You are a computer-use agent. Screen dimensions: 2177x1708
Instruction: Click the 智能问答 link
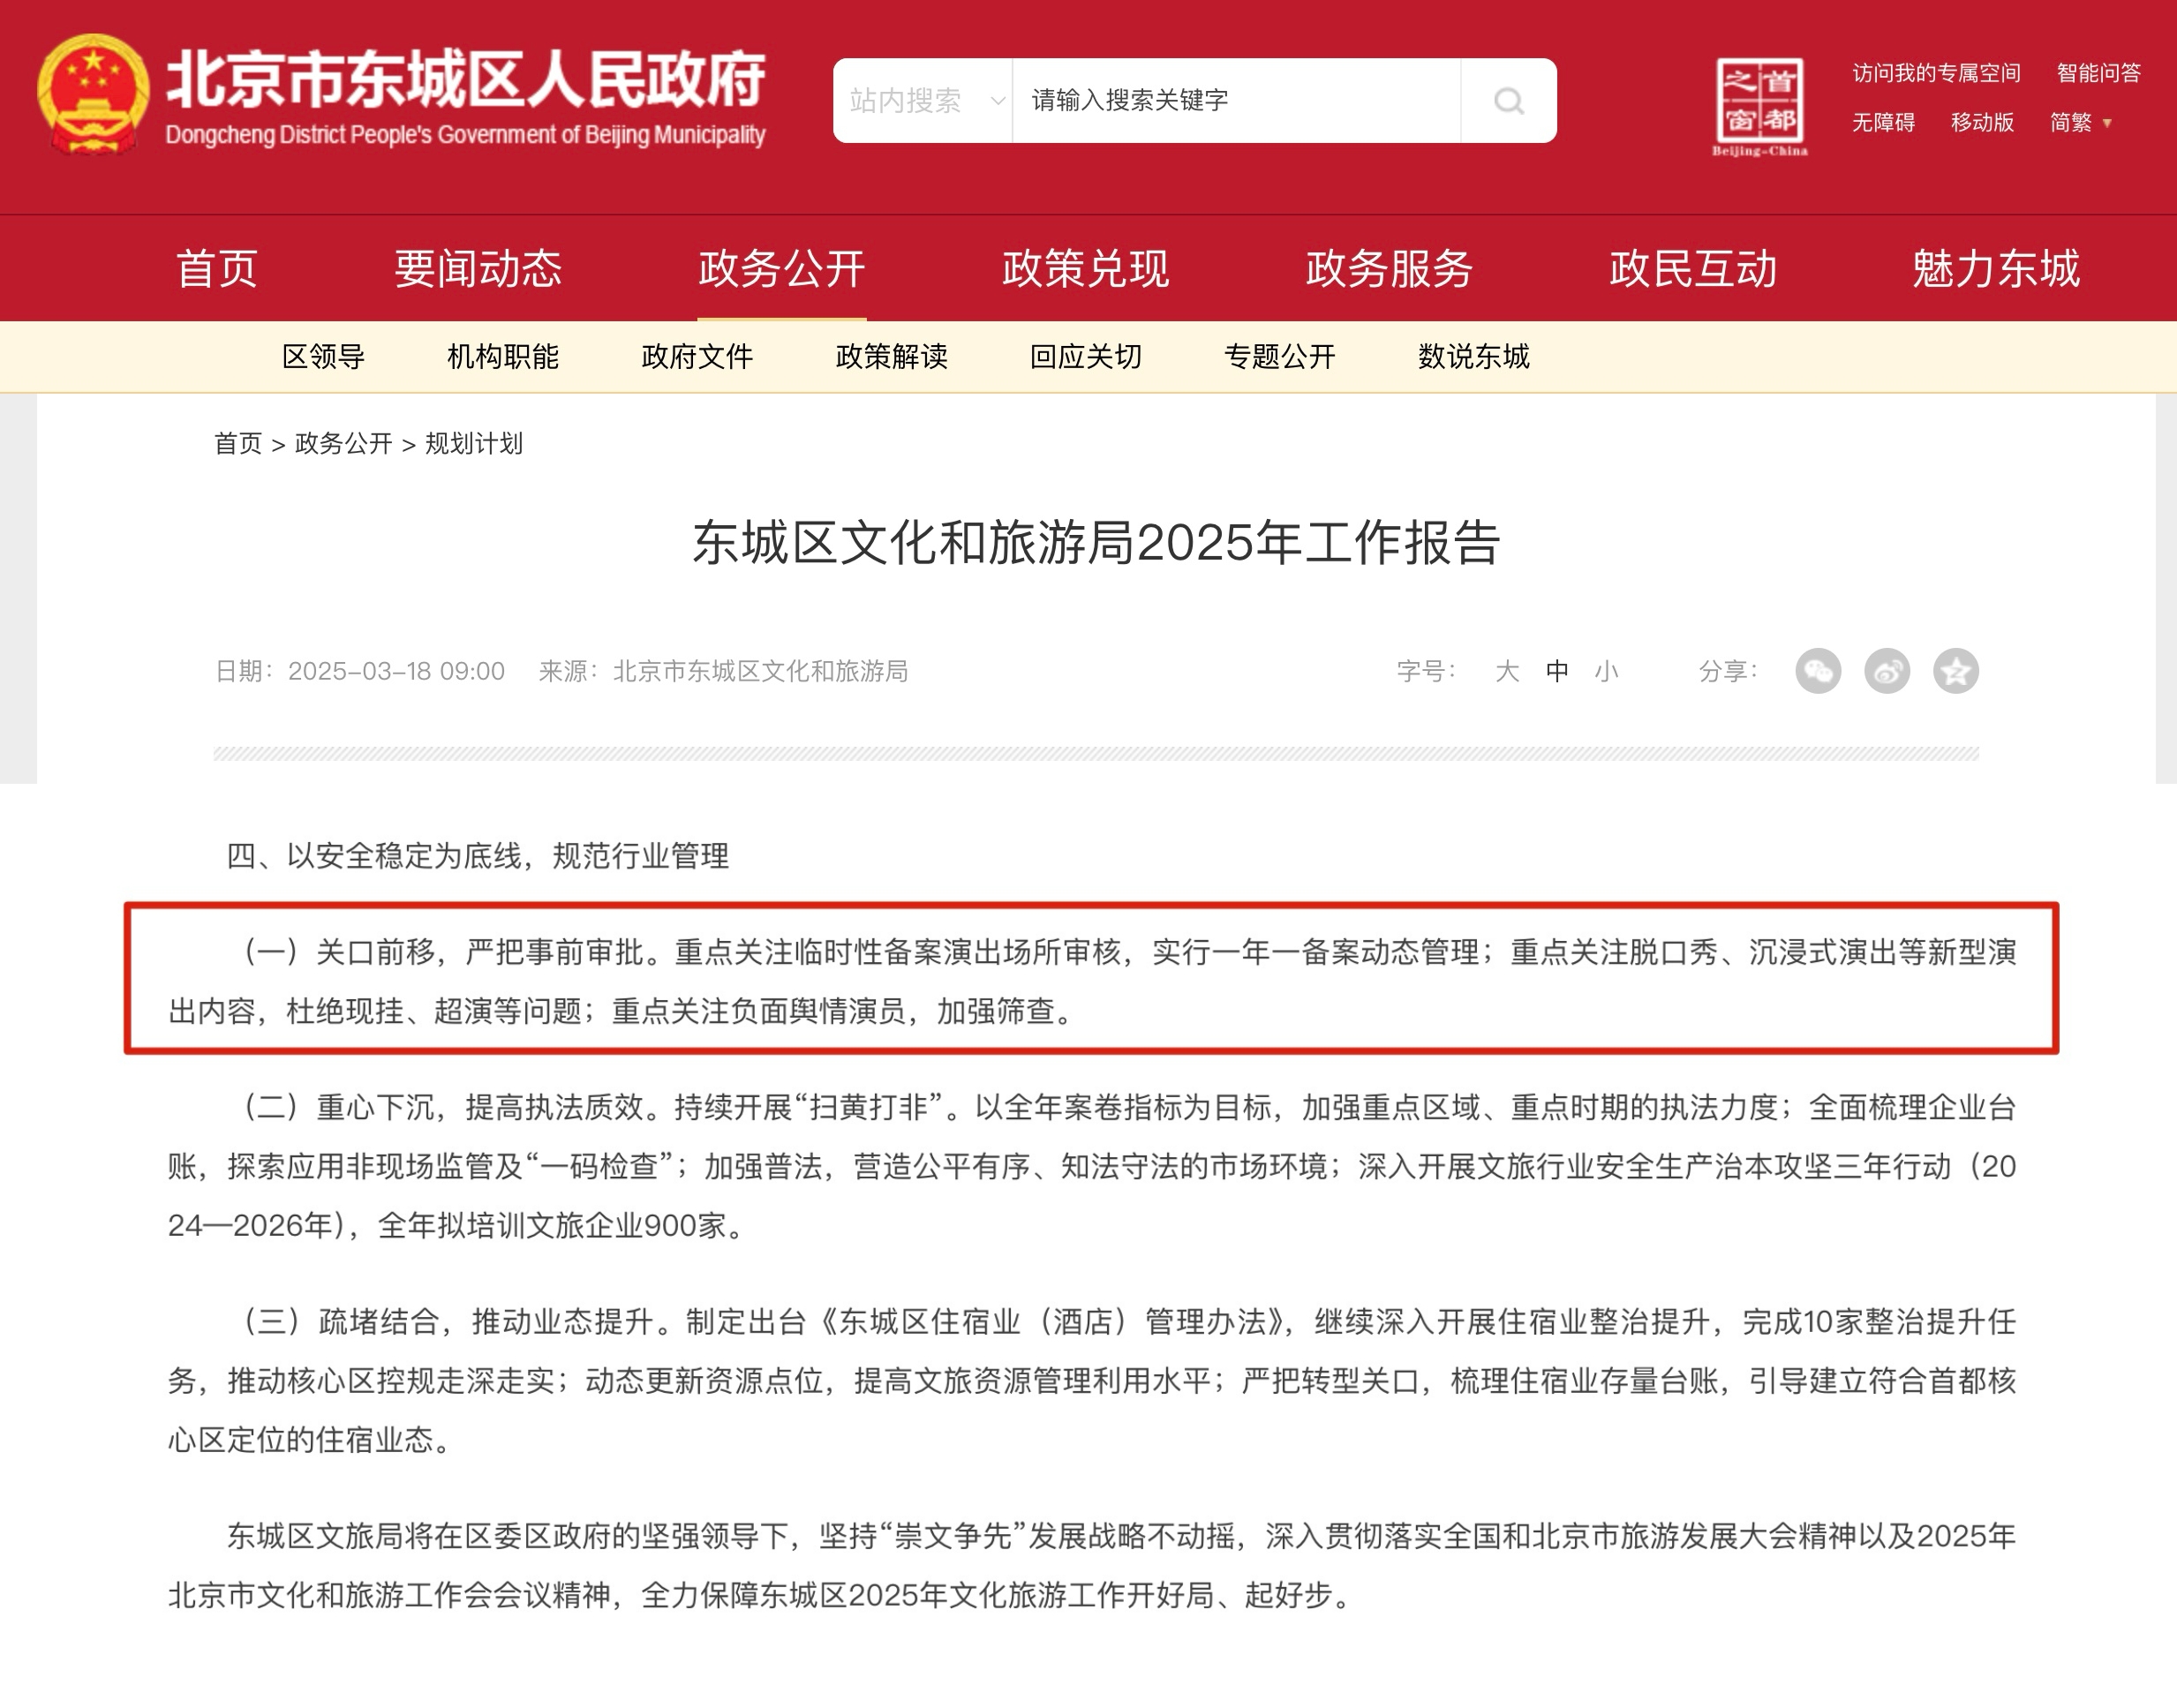pyautogui.click(x=2098, y=73)
